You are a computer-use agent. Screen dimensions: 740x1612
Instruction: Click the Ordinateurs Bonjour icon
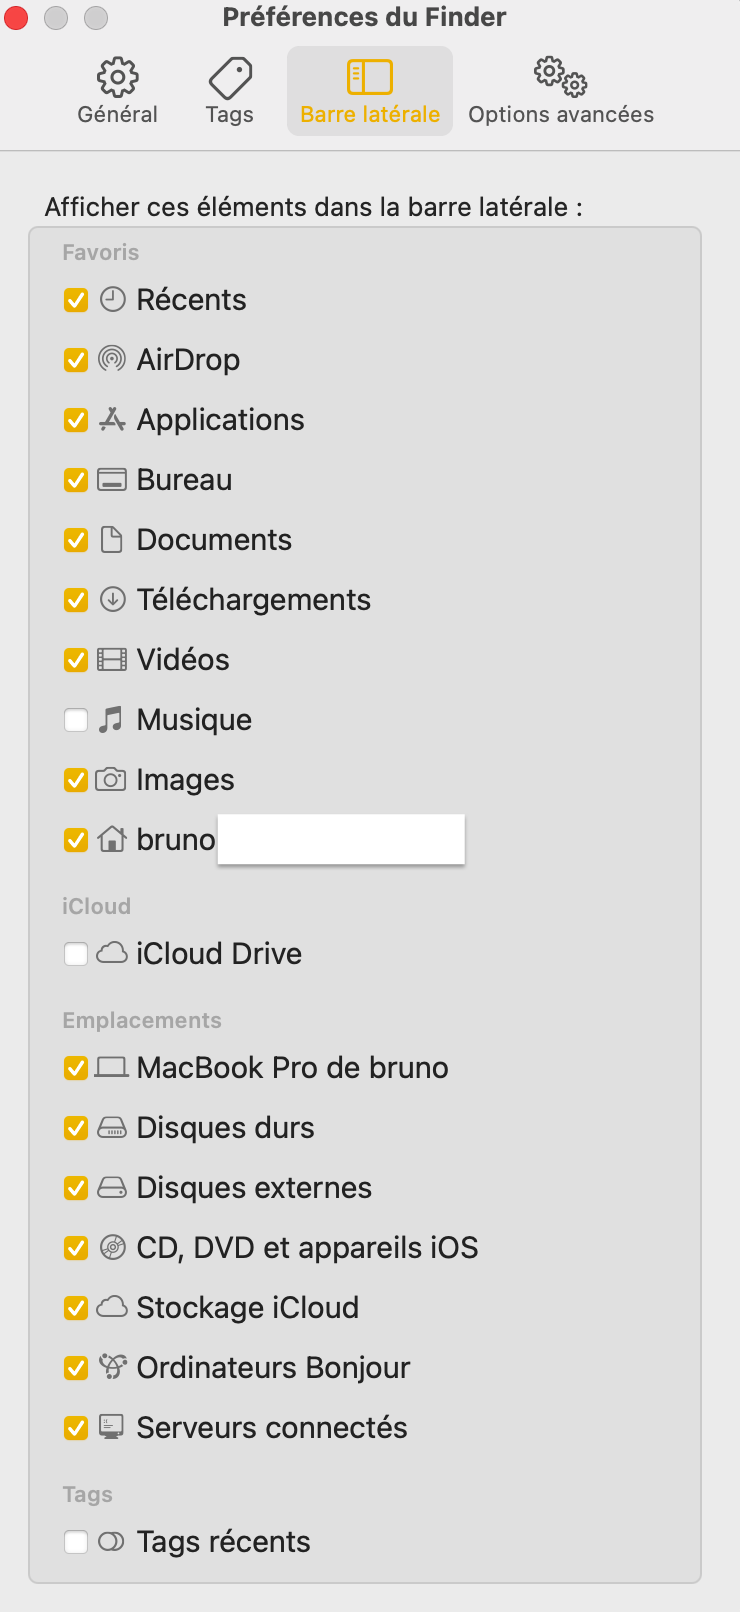[112, 1367]
